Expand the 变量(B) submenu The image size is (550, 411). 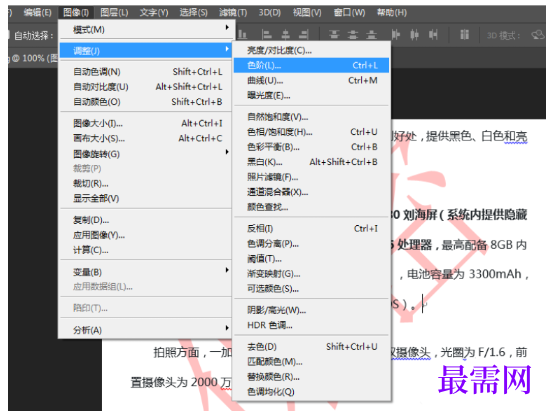coord(145,272)
